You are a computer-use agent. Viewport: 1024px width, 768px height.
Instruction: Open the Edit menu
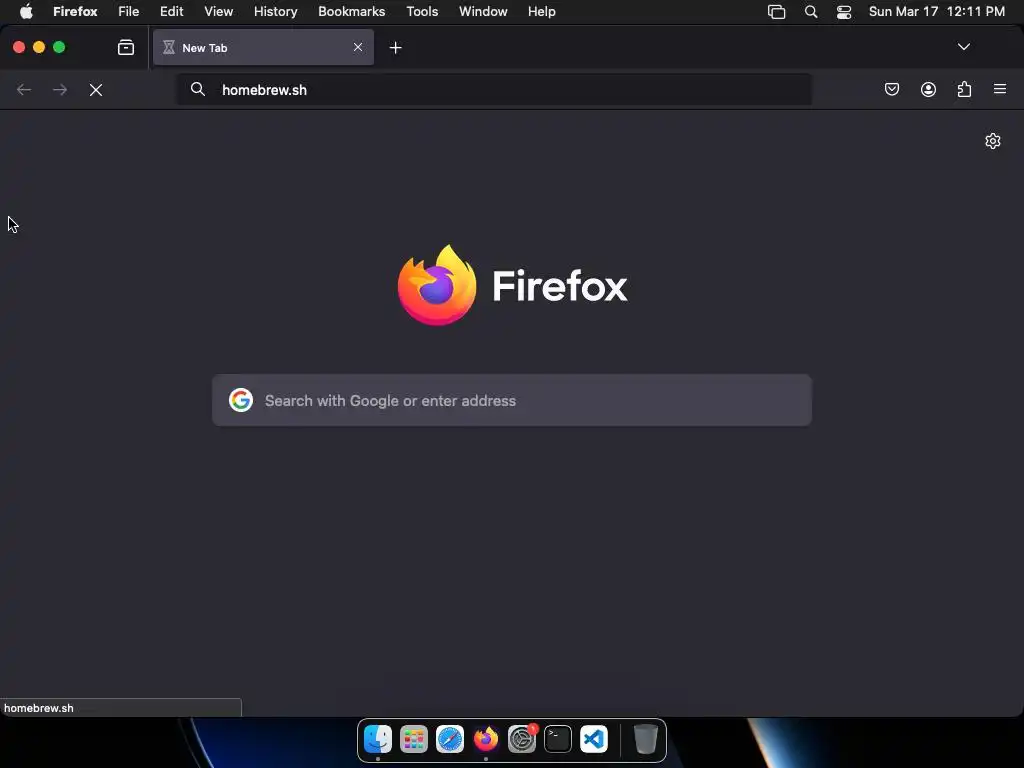tap(172, 12)
